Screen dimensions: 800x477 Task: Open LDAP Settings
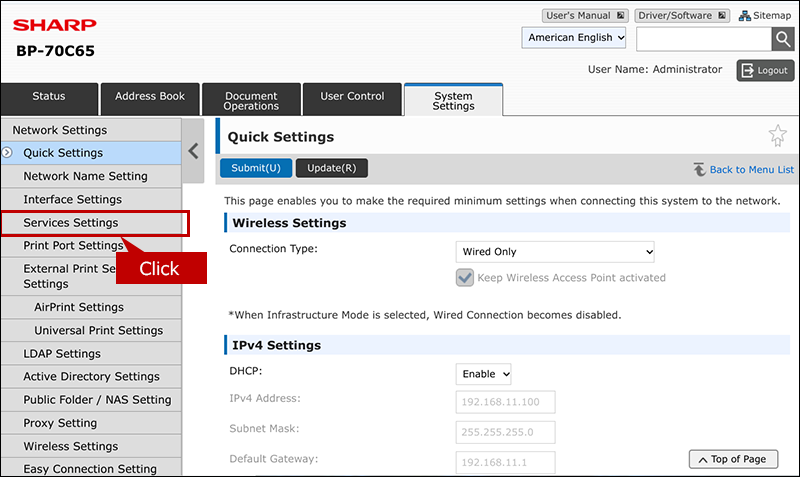(x=91, y=354)
